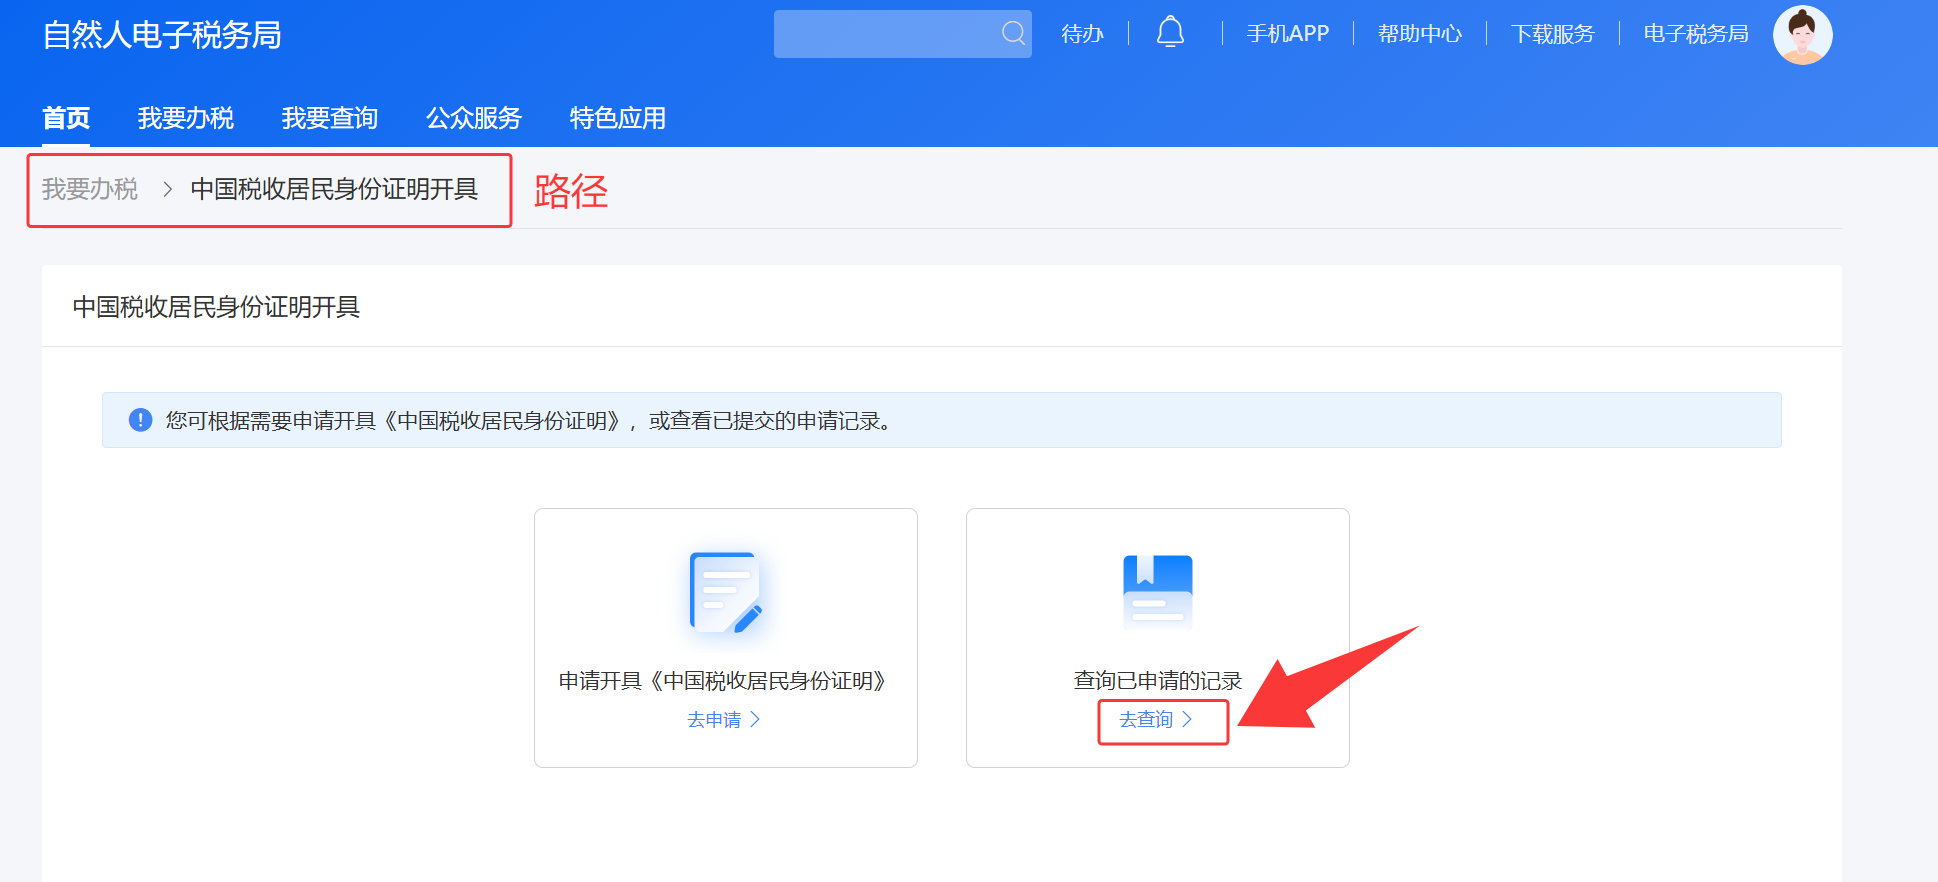The image size is (1938, 882).
Task: Open notifications bell icon
Action: tap(1170, 33)
